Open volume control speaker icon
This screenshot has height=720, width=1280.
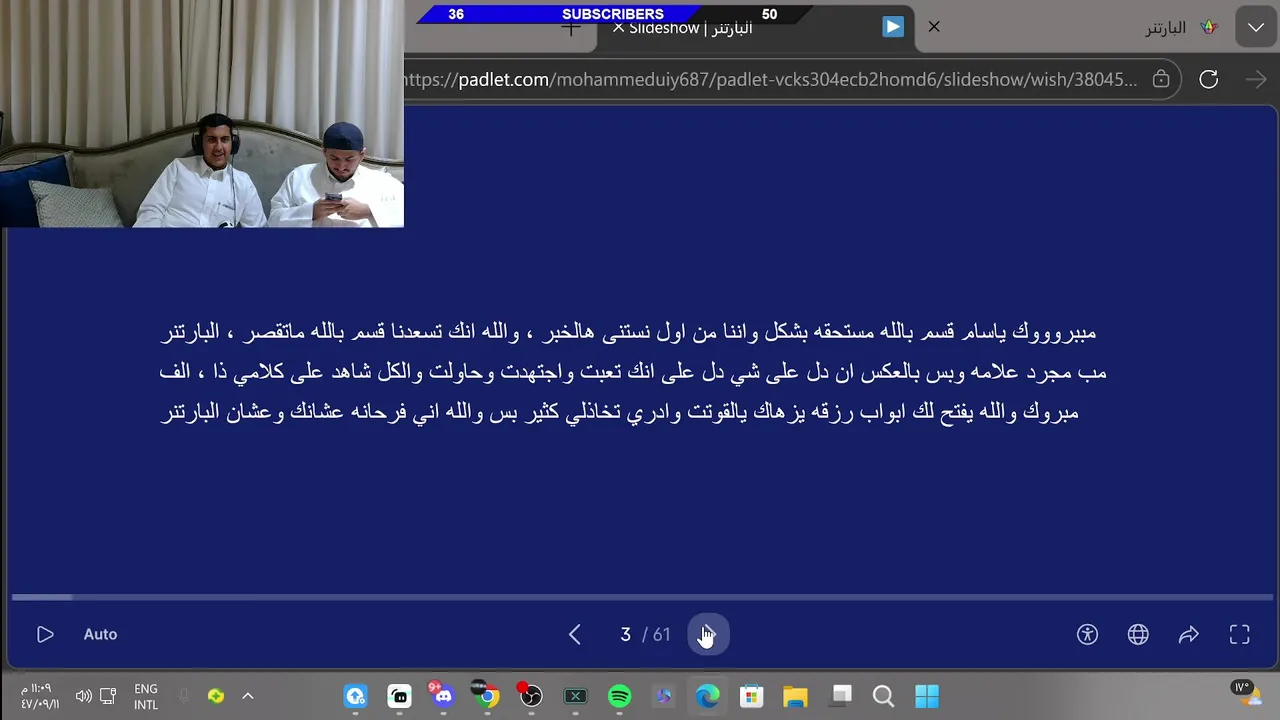(83, 696)
